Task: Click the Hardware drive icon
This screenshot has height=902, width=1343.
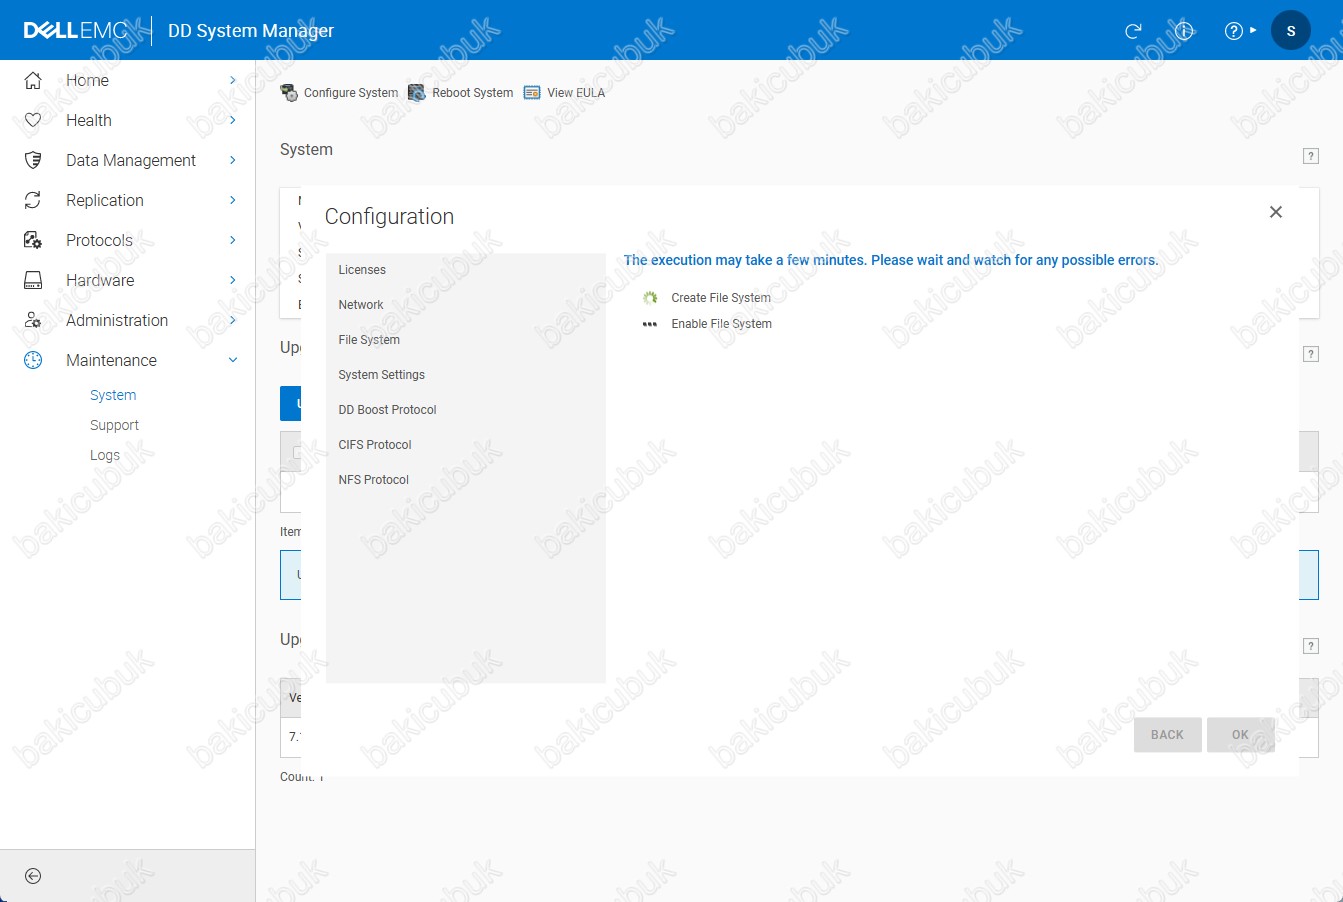Action: click(33, 280)
